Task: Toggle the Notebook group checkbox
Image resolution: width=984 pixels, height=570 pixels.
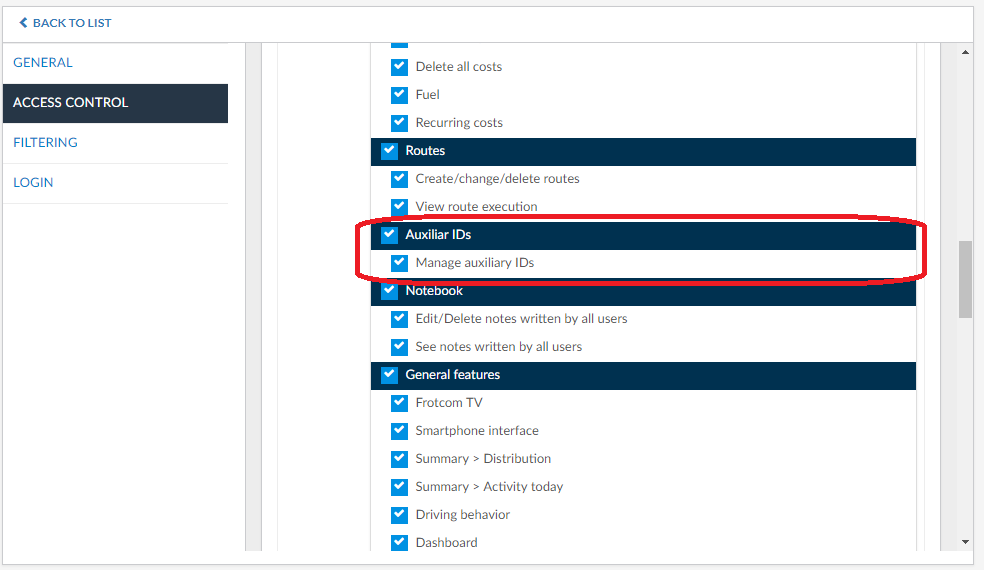Action: 389,291
